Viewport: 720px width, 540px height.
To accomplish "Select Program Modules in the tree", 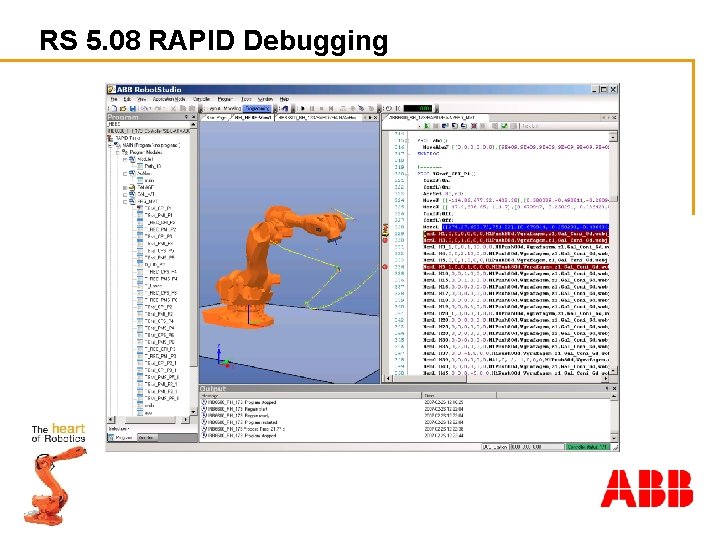I will coord(146,152).
